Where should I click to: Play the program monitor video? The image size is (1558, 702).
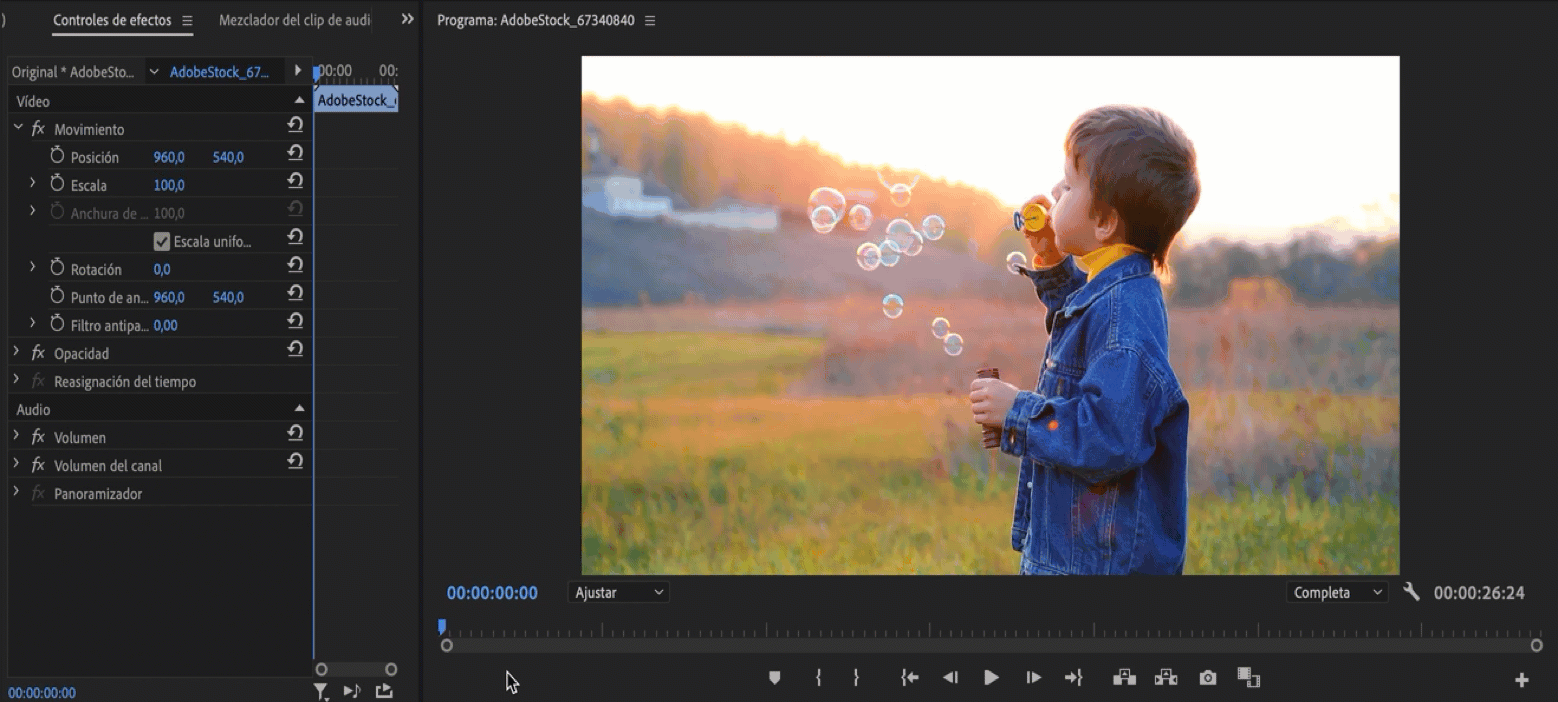pyautogui.click(x=991, y=678)
